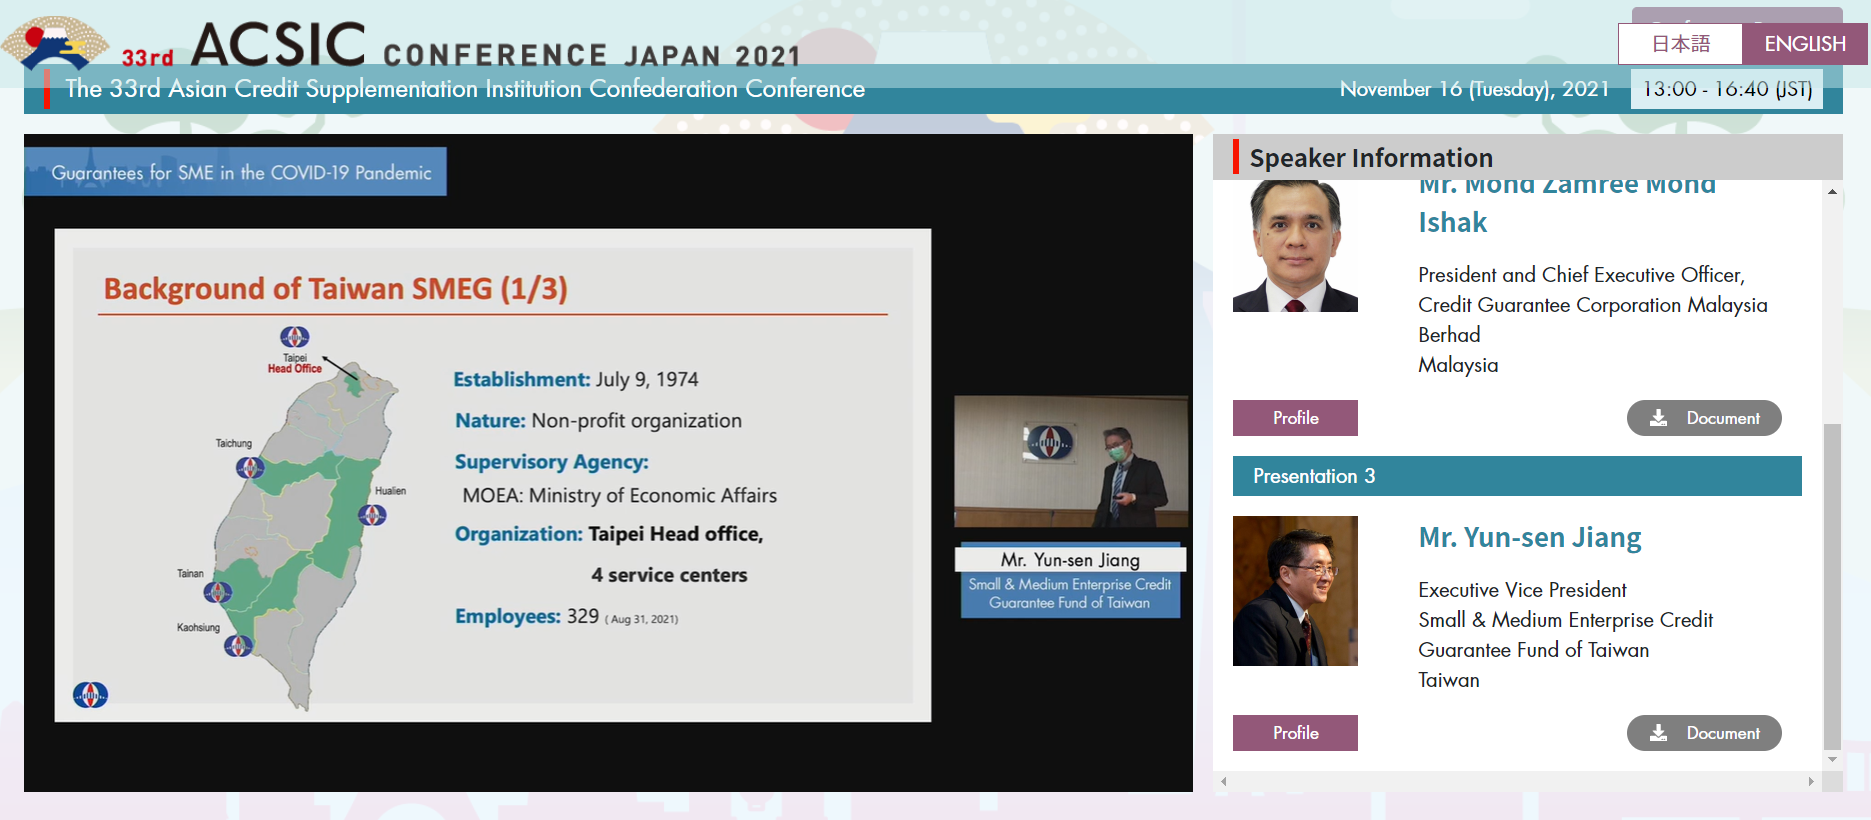
Task: Click SMEG logo at slide bottom-left corner
Action: coord(90,694)
